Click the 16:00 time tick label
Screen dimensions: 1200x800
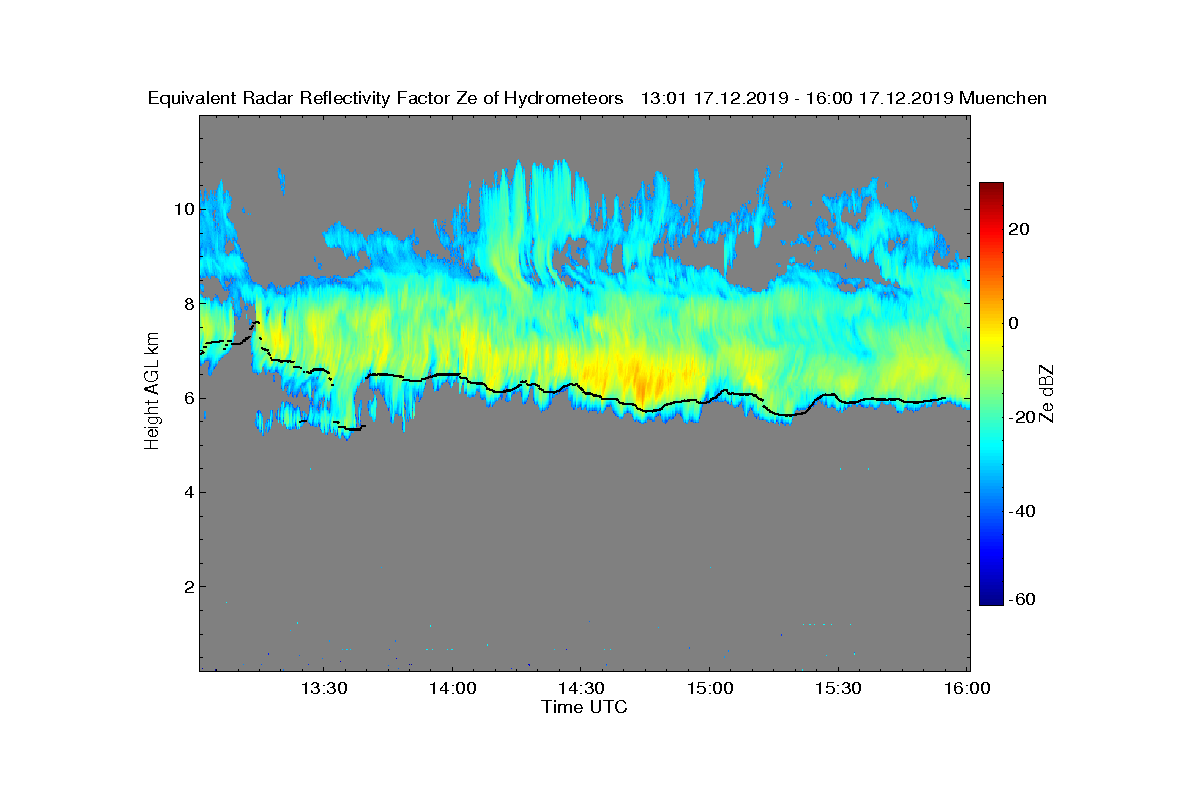tap(967, 688)
